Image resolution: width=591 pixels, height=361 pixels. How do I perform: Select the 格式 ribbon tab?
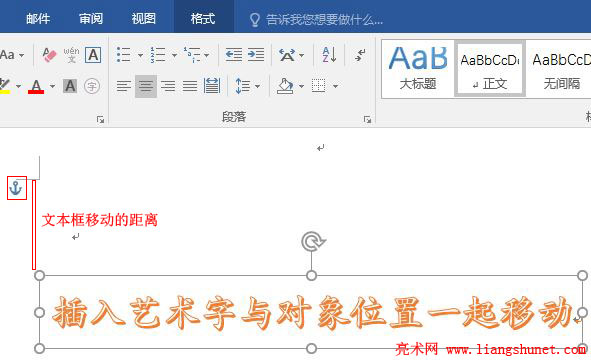pos(203,18)
